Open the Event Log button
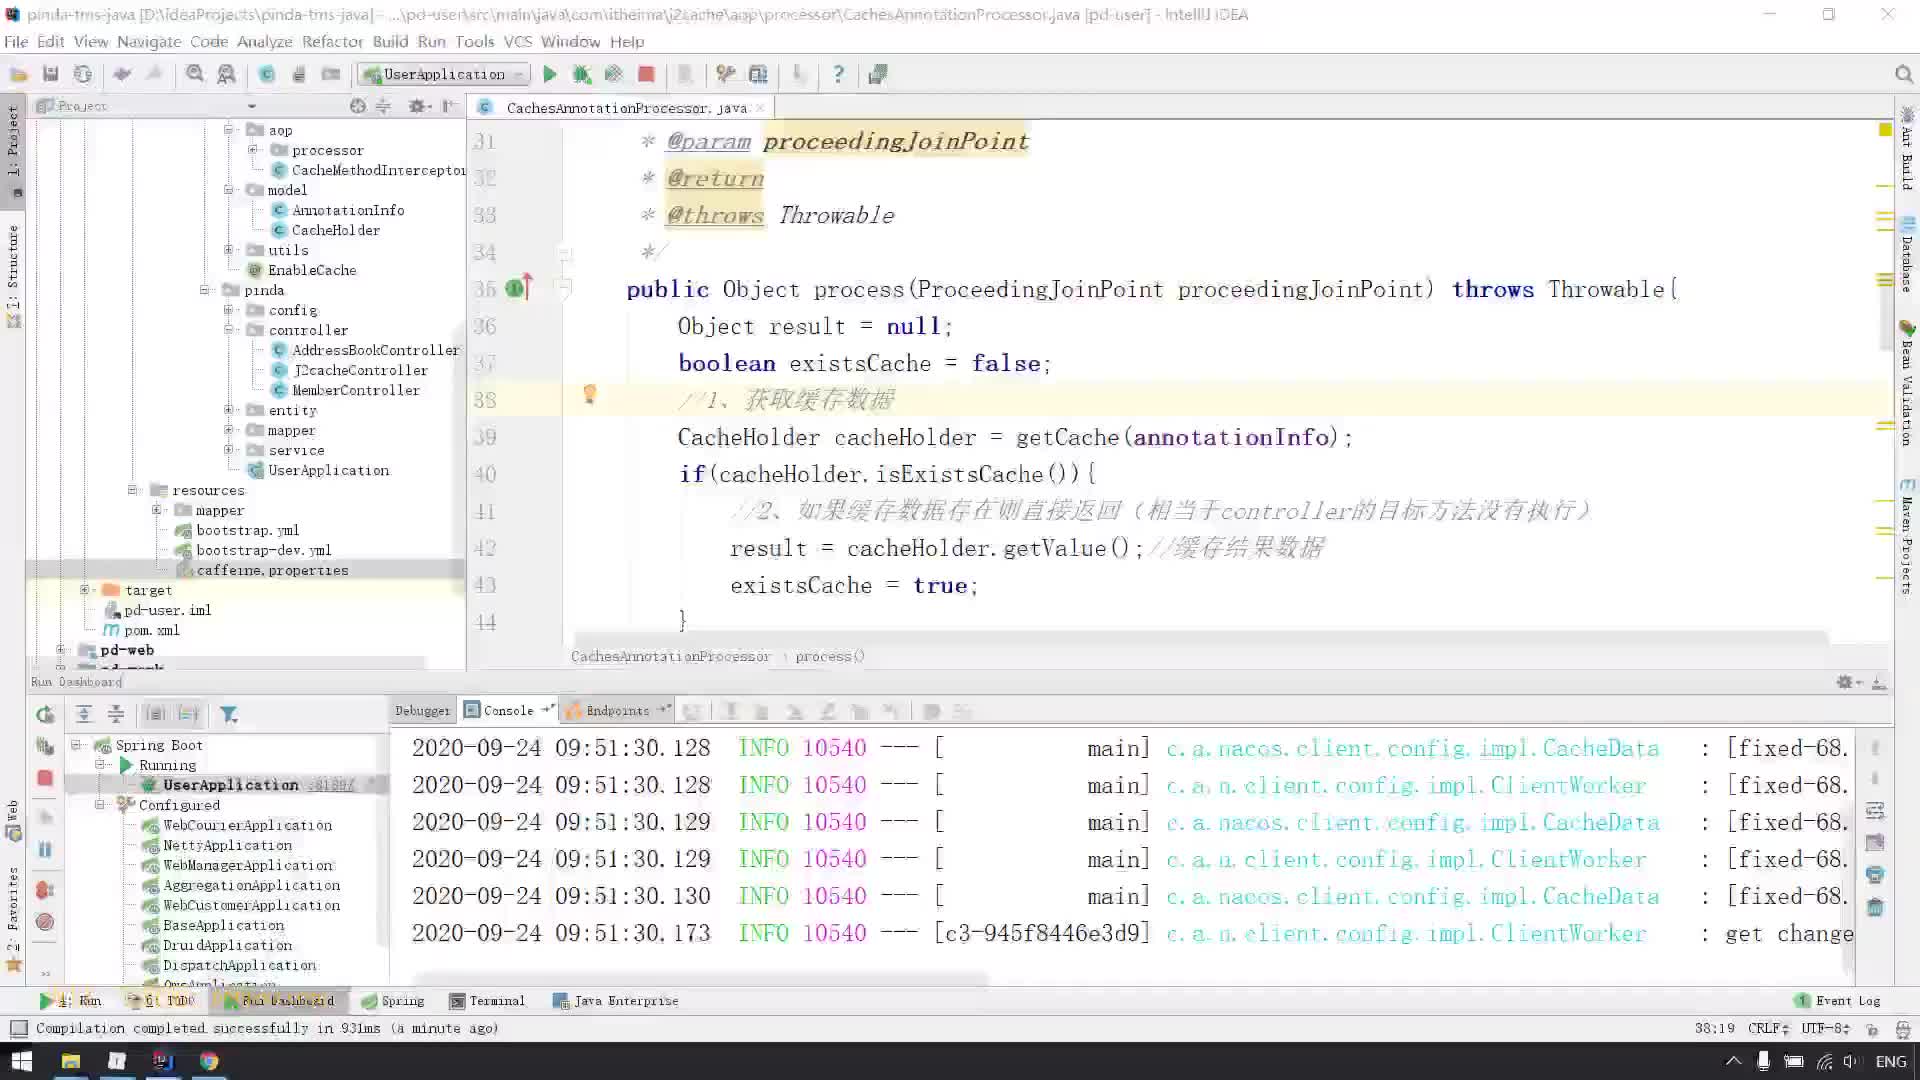This screenshot has height=1080, width=1920. point(1838,1001)
